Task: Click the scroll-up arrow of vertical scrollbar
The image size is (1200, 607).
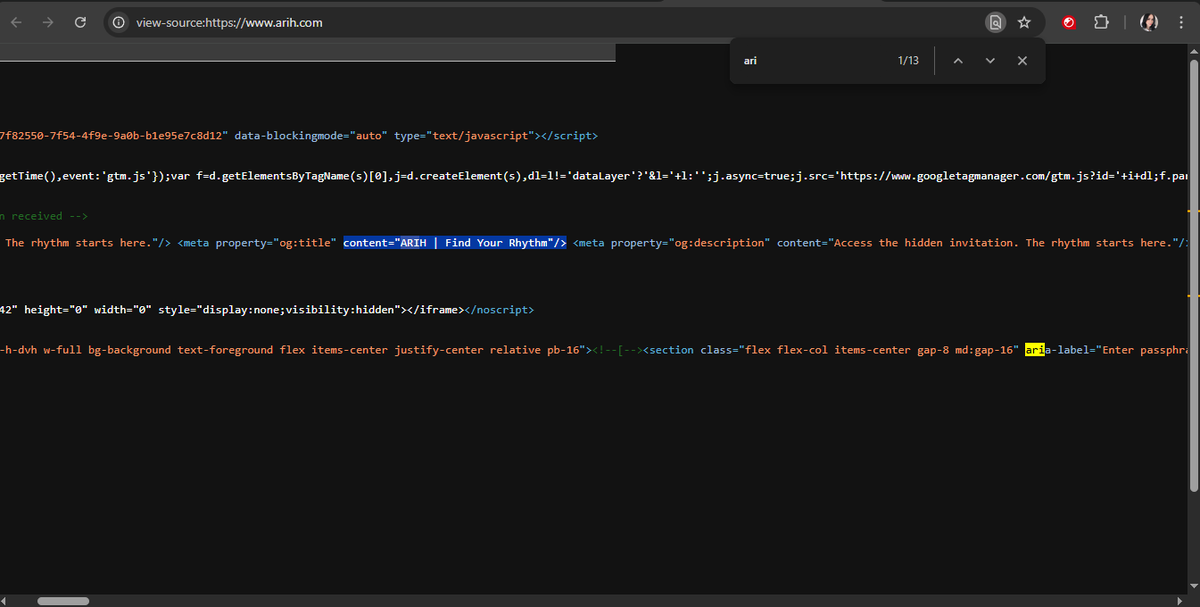Action: point(1193,50)
